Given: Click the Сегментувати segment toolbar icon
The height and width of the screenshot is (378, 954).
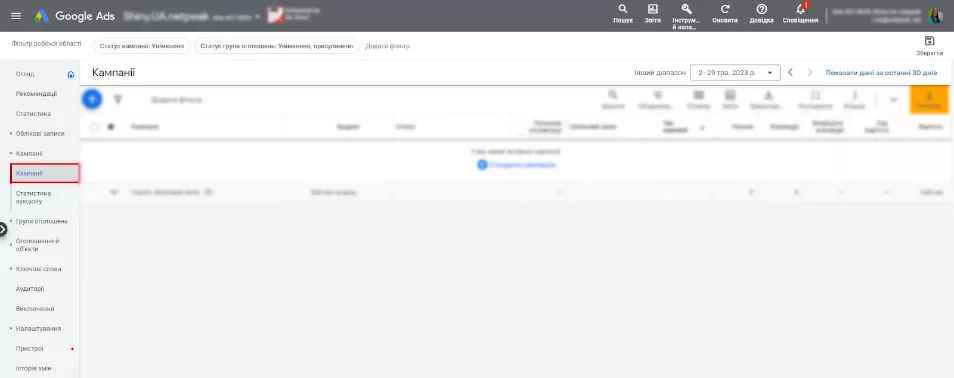Looking at the screenshot, I should [657, 99].
